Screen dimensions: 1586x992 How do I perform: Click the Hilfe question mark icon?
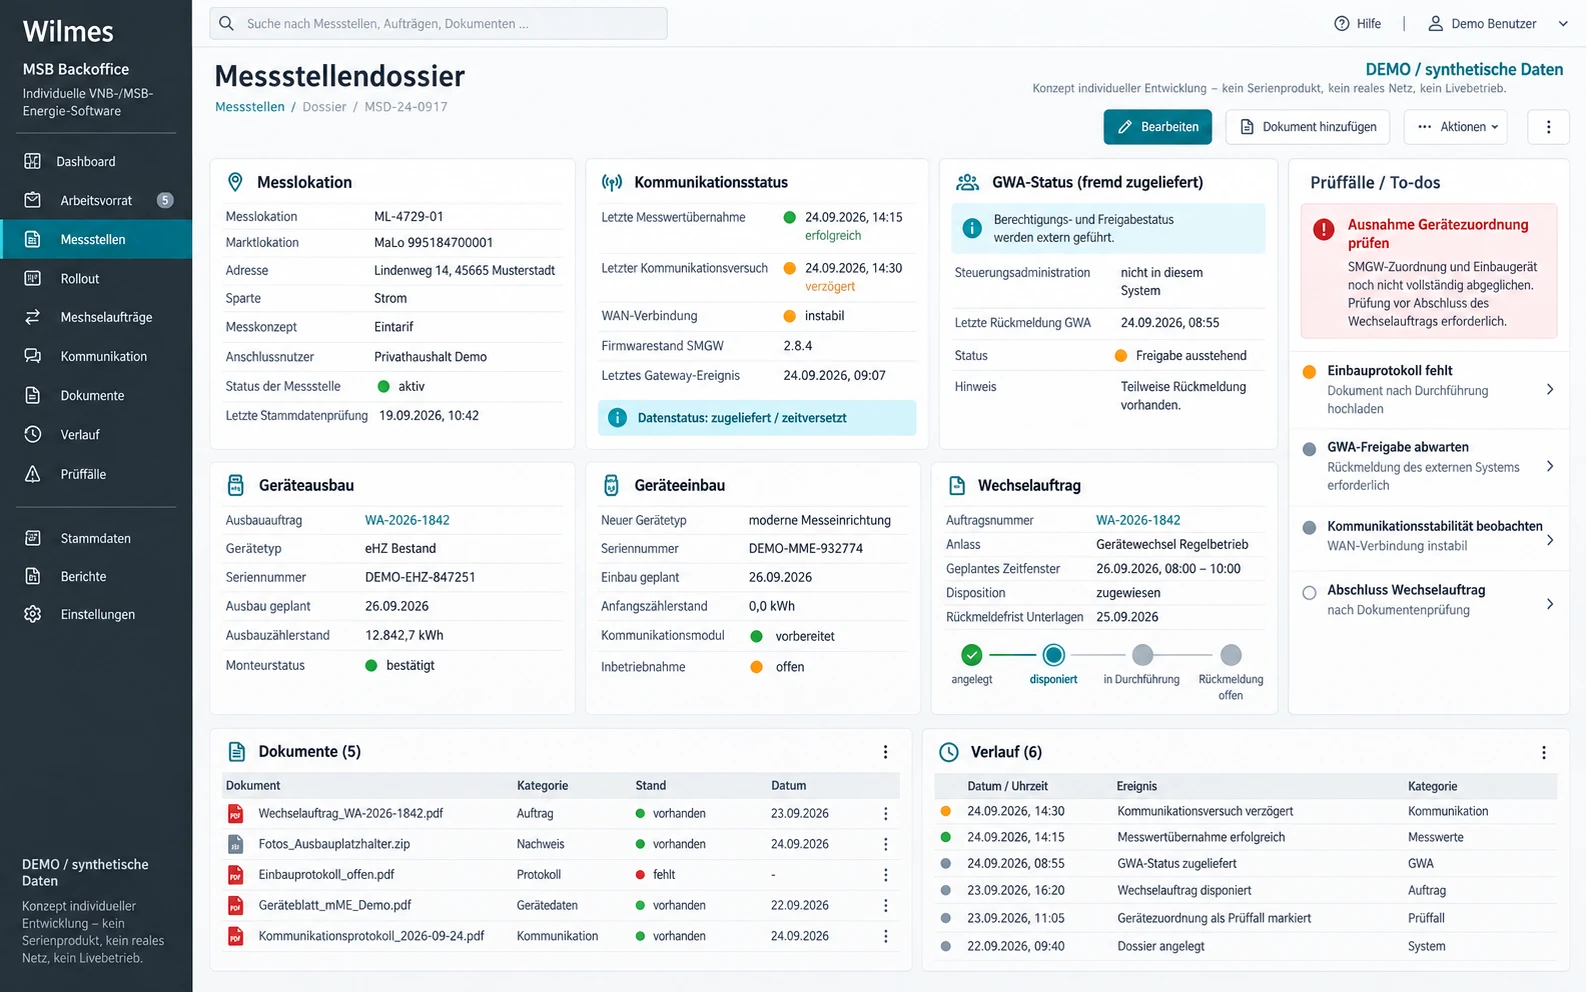click(x=1342, y=24)
